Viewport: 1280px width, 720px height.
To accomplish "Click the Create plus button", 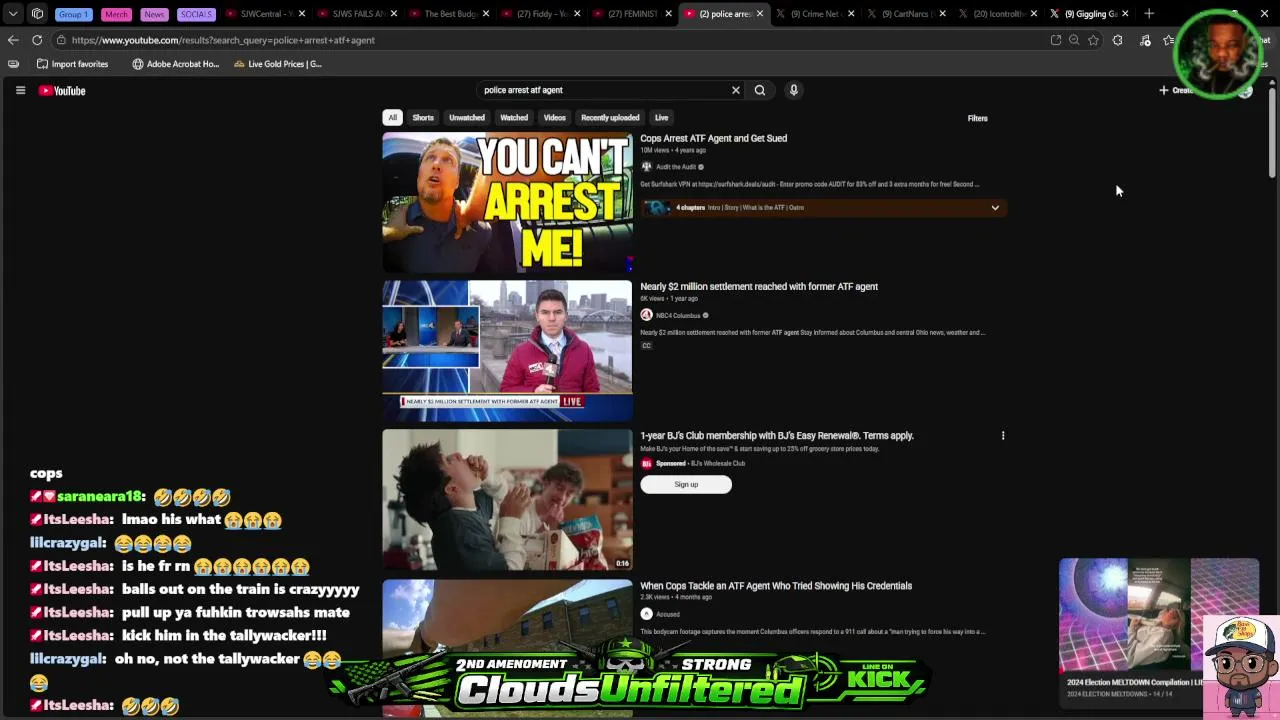I will coord(1176,90).
